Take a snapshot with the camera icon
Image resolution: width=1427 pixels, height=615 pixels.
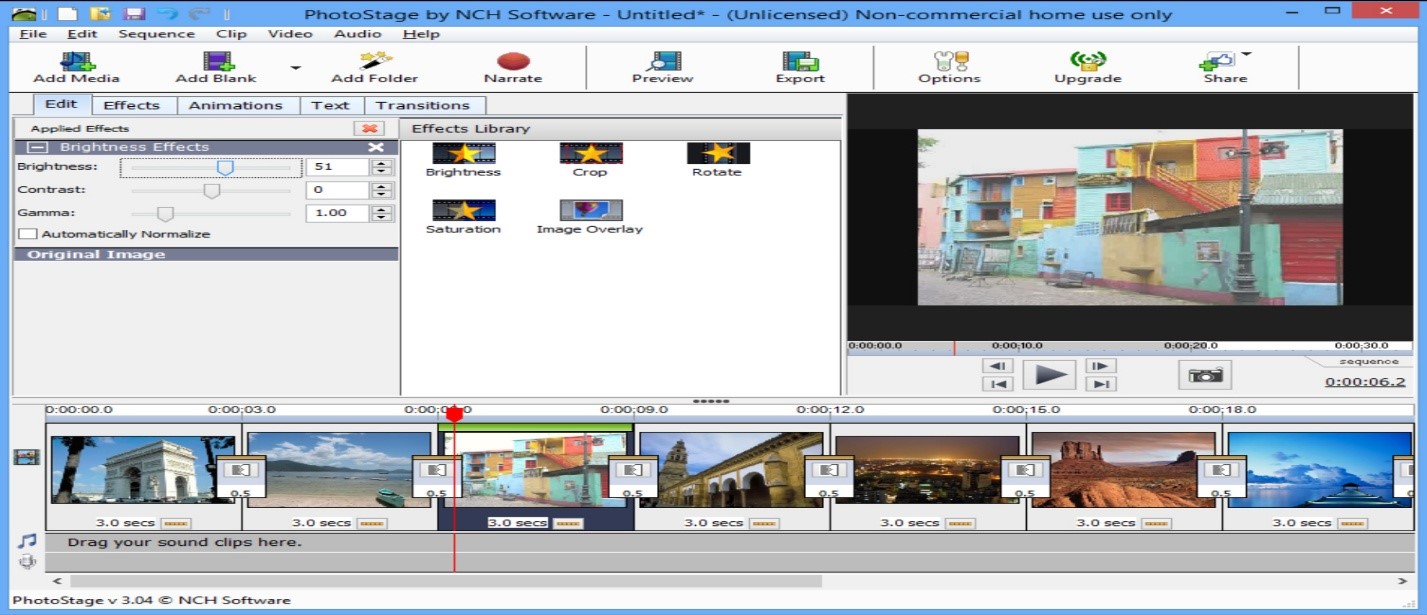coord(1205,375)
